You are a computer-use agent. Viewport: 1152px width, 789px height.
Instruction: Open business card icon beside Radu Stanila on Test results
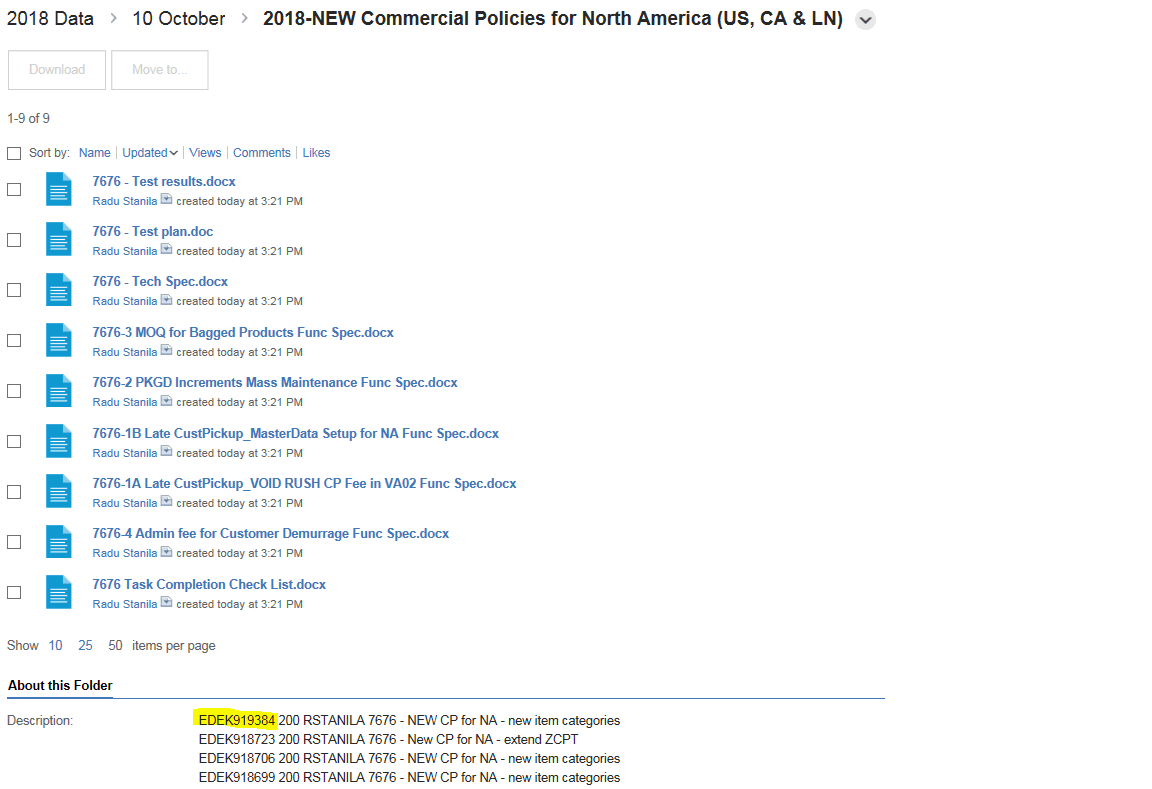coord(167,200)
